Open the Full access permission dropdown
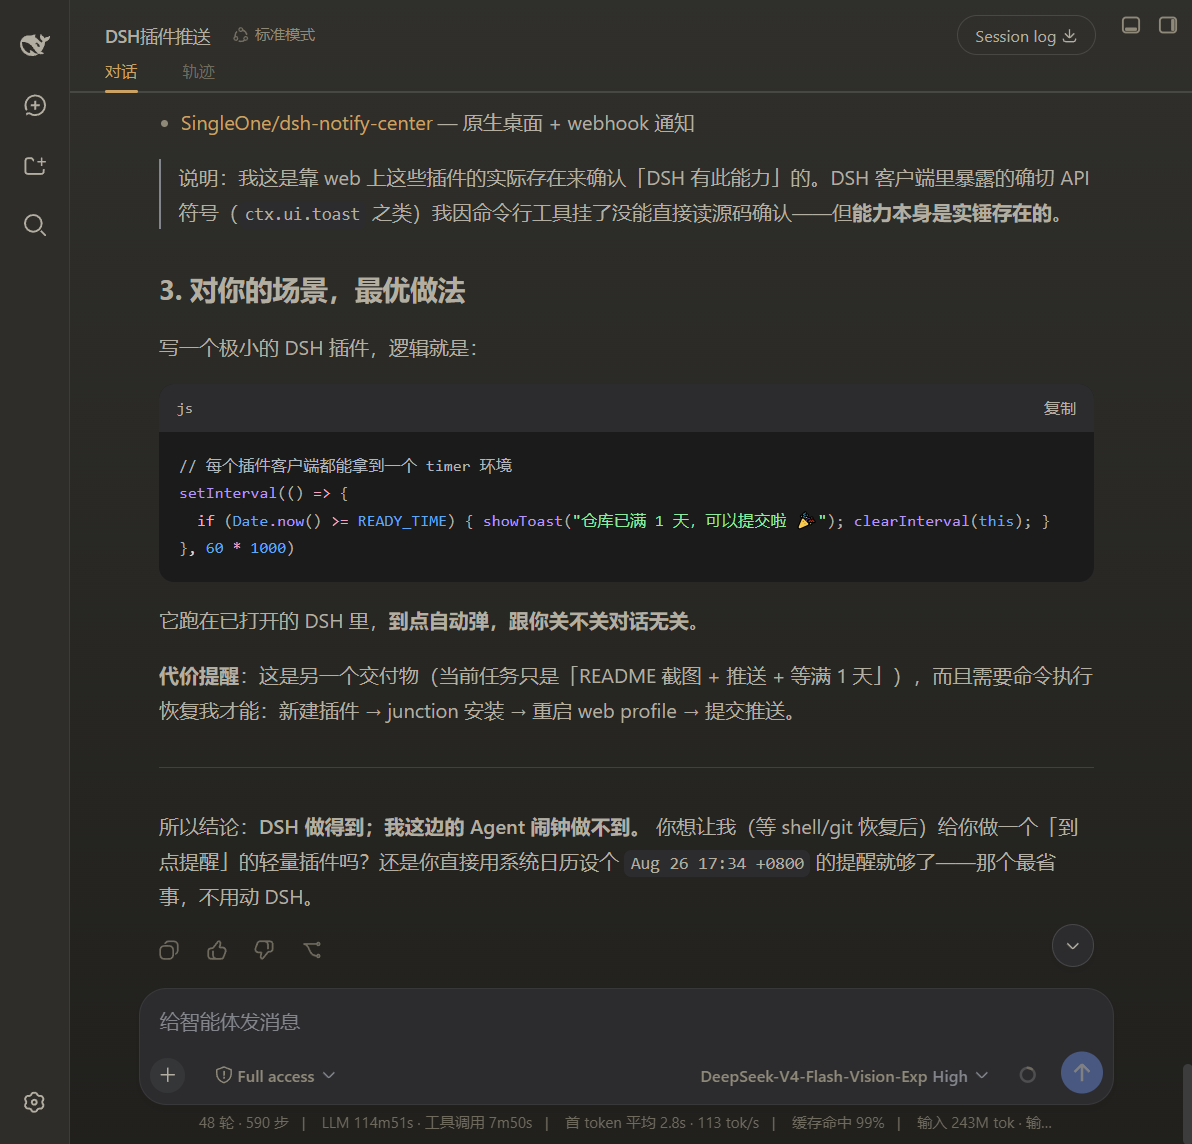This screenshot has width=1192, height=1144. 274,1076
